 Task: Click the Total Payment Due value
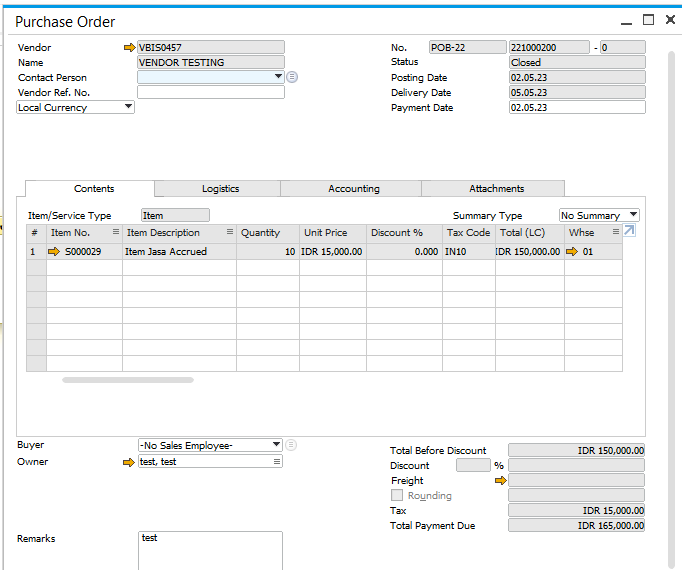[576, 525]
